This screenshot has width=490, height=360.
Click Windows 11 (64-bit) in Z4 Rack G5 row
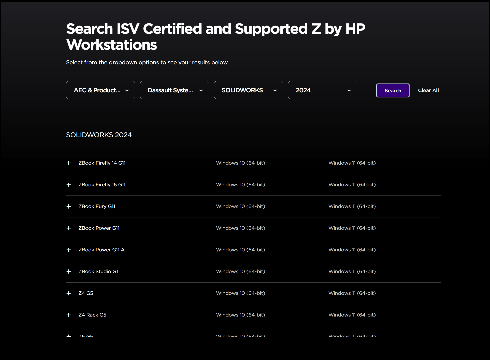point(352,315)
